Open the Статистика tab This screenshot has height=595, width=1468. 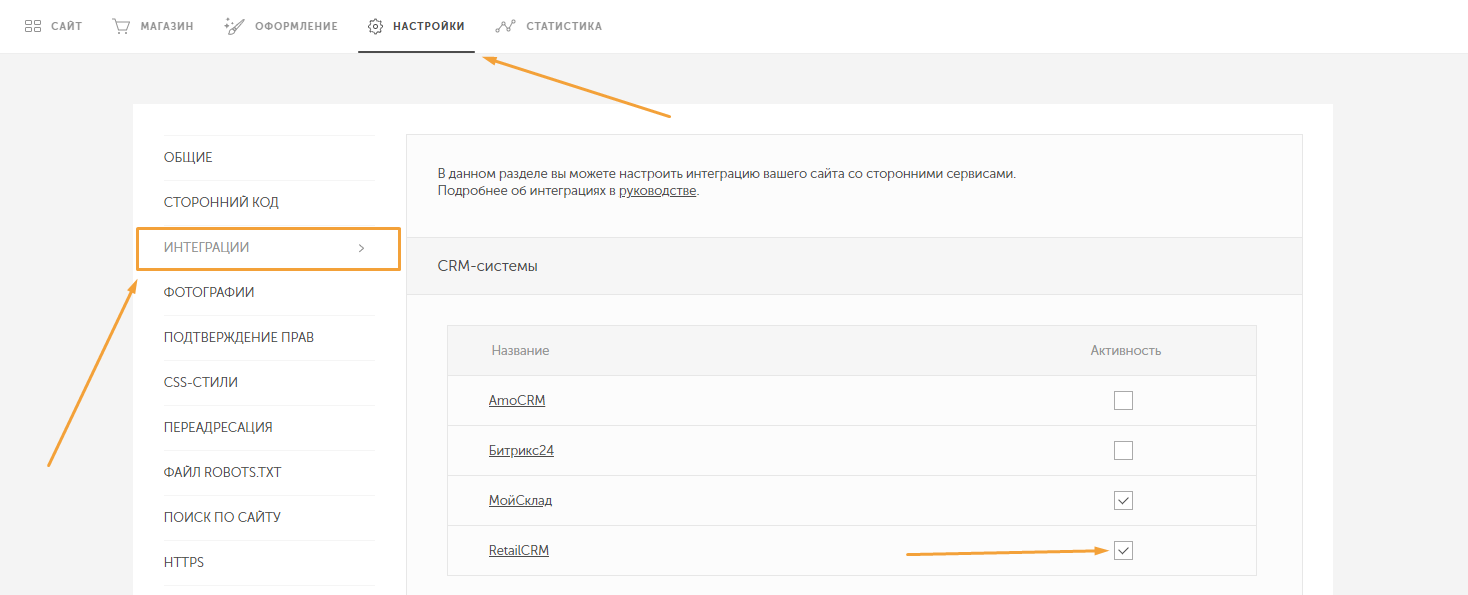563,26
